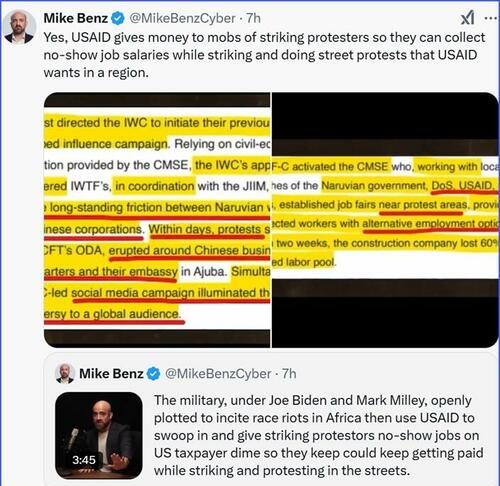The height and width of the screenshot is (486, 500).
Task: Open the @MikeBenzCyber handle in main tweet
Action: 182,18
